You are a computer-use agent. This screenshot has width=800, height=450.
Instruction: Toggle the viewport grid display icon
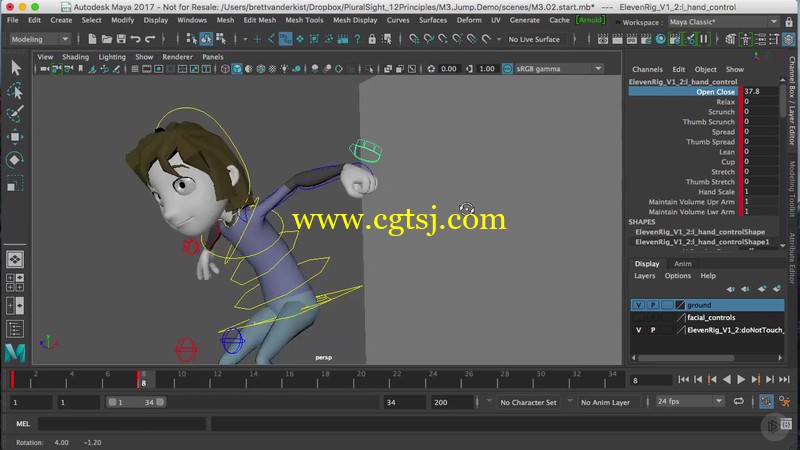coord(135,69)
